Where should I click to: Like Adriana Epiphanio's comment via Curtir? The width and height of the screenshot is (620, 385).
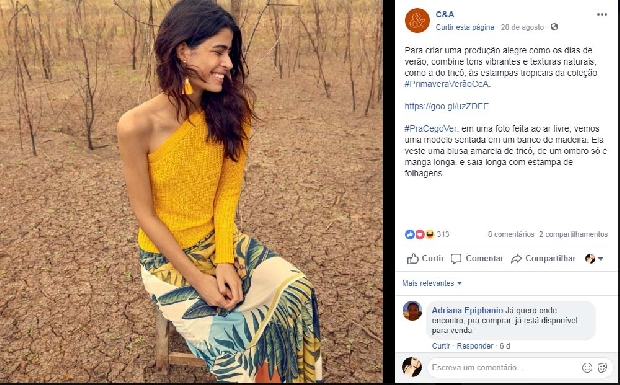click(x=441, y=346)
